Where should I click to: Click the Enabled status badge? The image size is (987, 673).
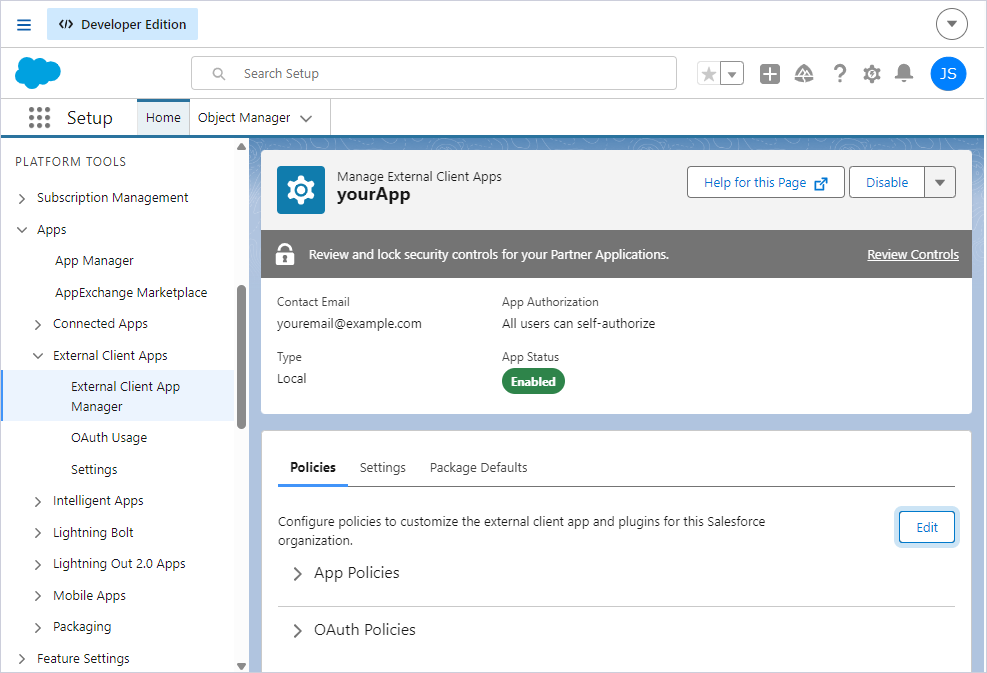[533, 382]
